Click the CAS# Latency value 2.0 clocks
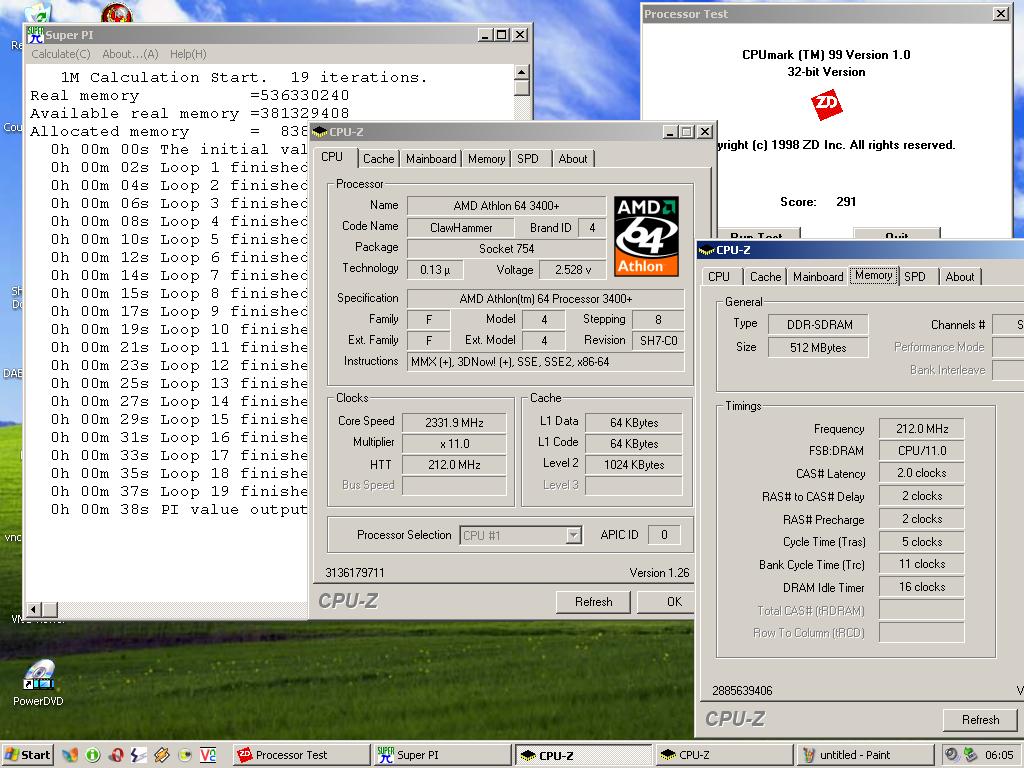 click(x=921, y=473)
